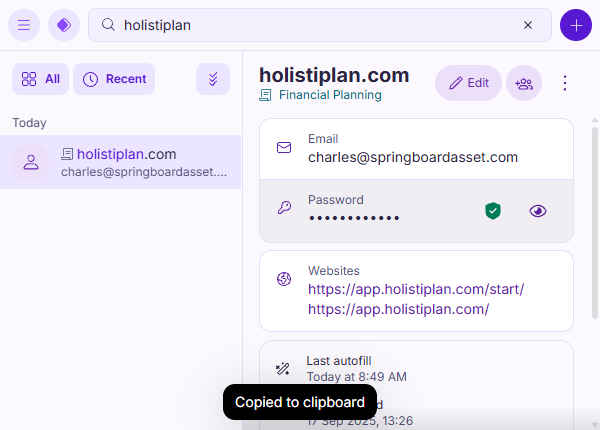Click the Edit button

click(x=468, y=83)
